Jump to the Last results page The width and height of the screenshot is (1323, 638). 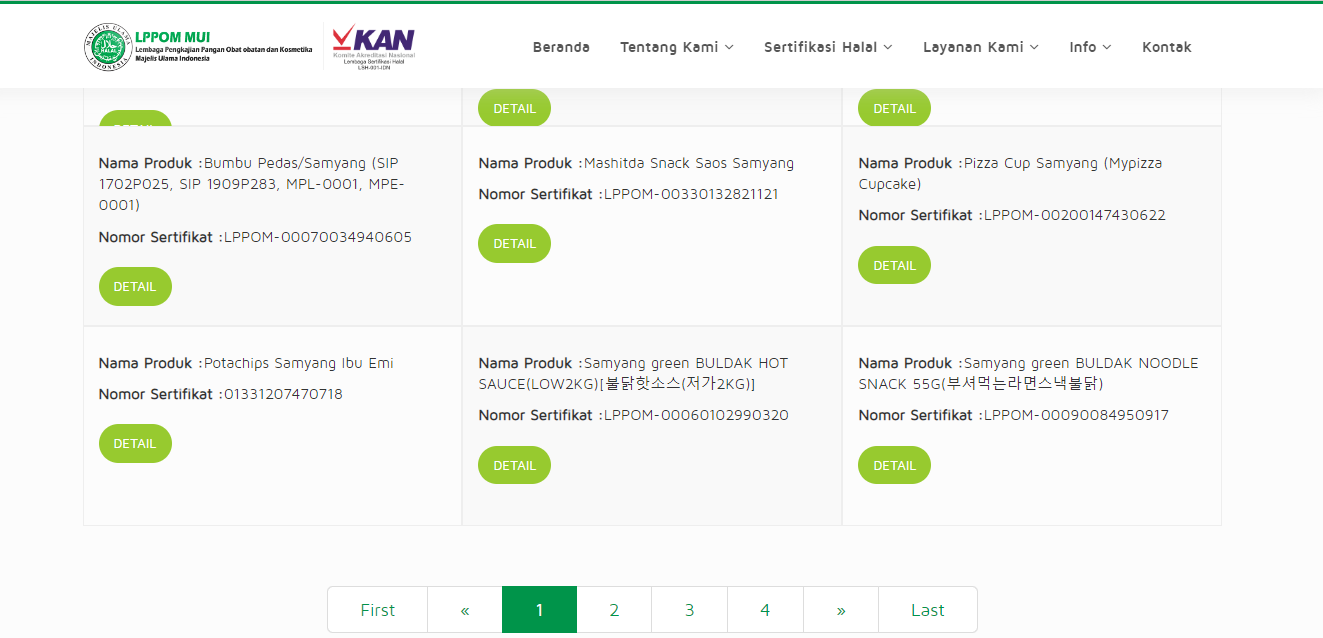click(x=927, y=610)
